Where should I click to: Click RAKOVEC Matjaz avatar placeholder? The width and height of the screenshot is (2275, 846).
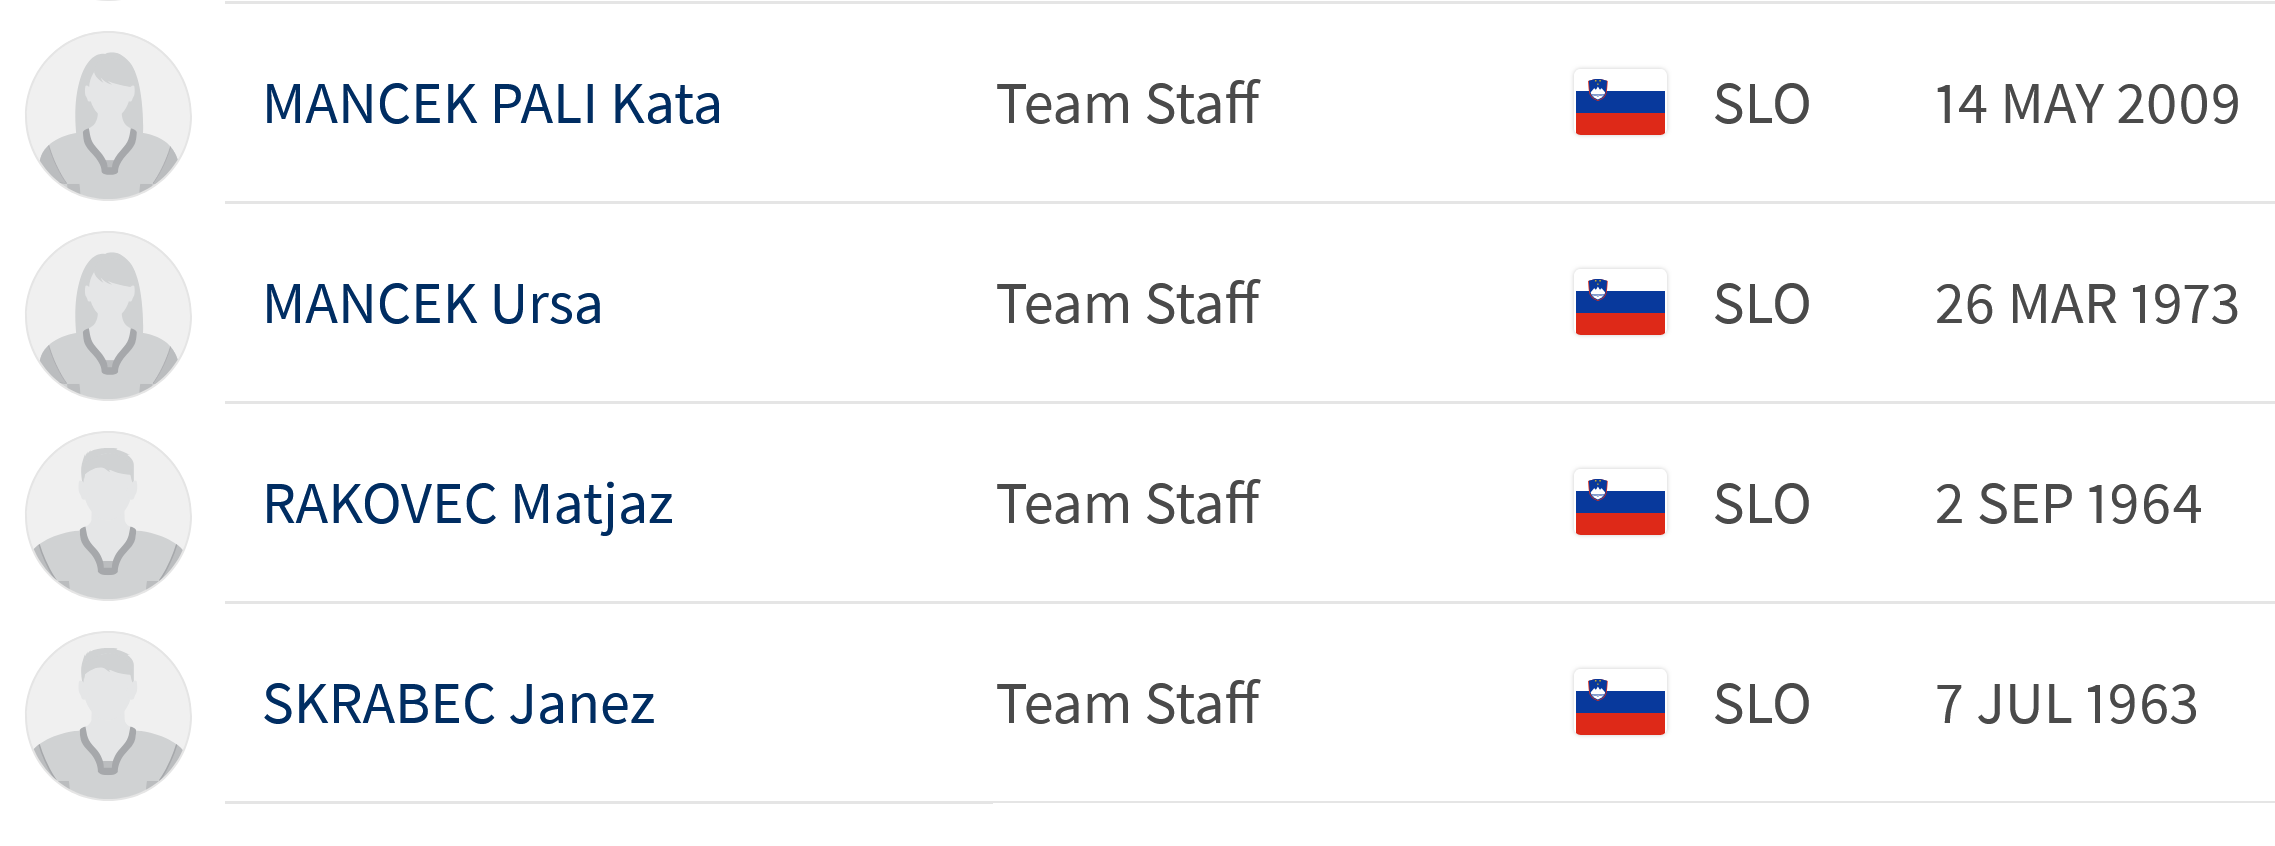pyautogui.click(x=108, y=516)
